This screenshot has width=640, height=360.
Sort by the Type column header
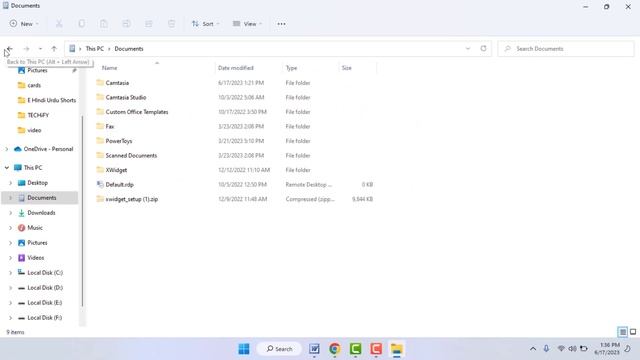291,68
